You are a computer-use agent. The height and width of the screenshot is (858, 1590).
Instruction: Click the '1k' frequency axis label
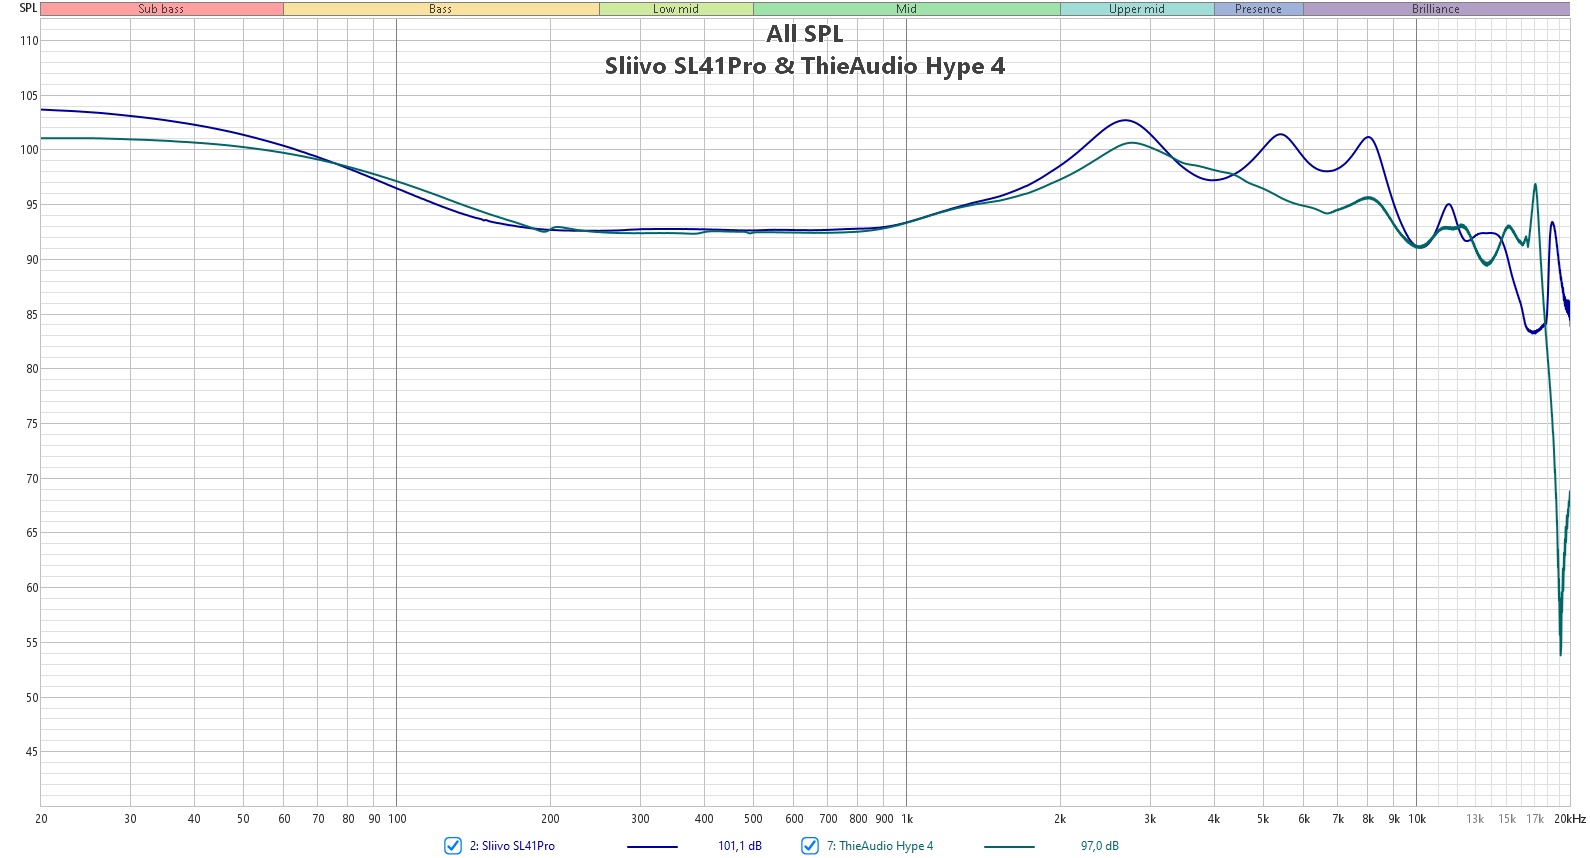(x=907, y=819)
